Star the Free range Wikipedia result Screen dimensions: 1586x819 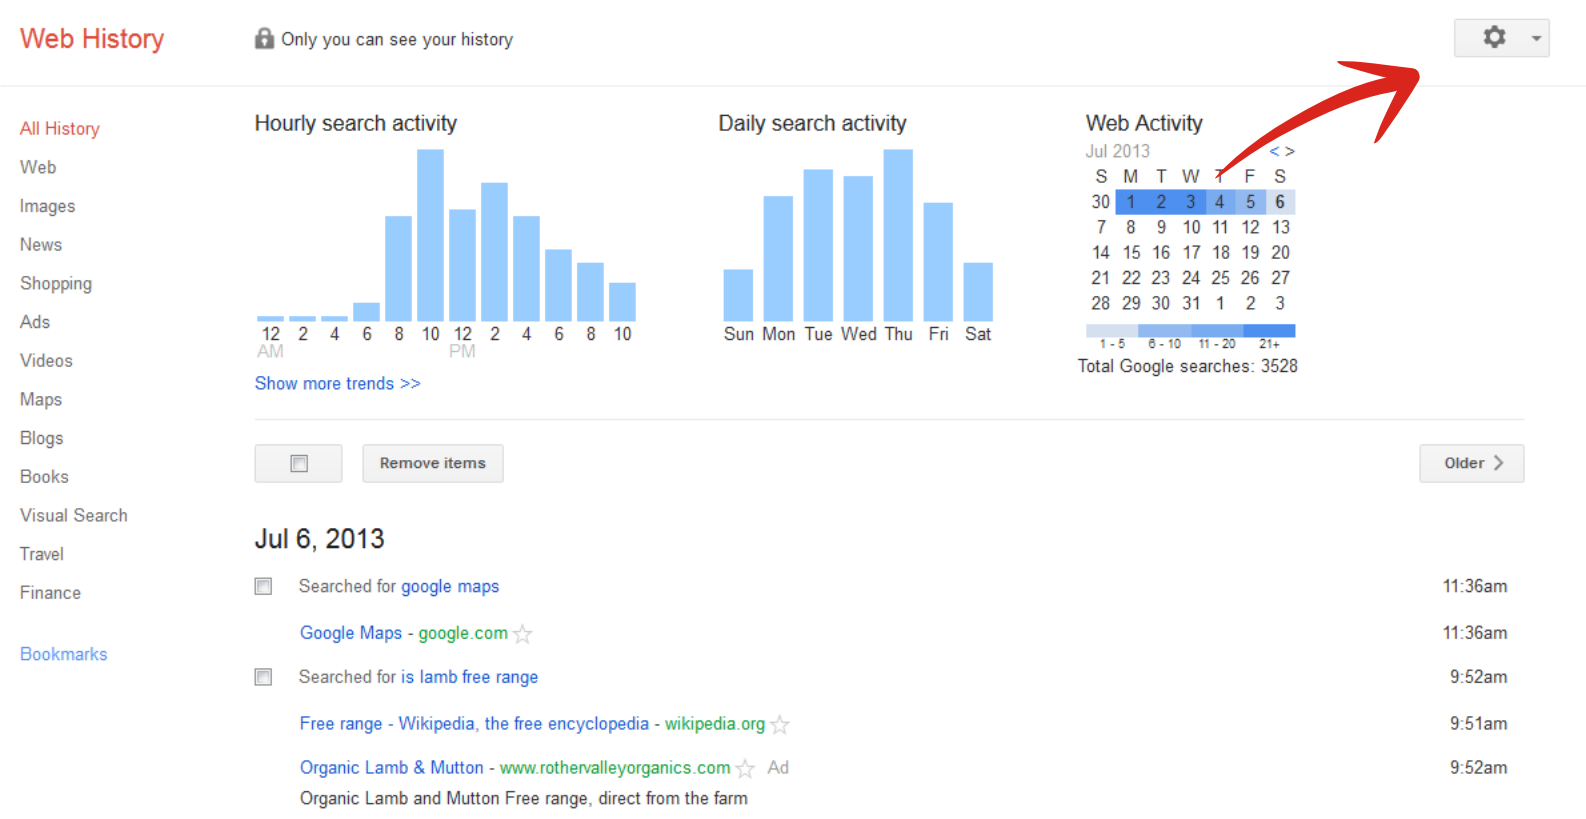pos(780,725)
